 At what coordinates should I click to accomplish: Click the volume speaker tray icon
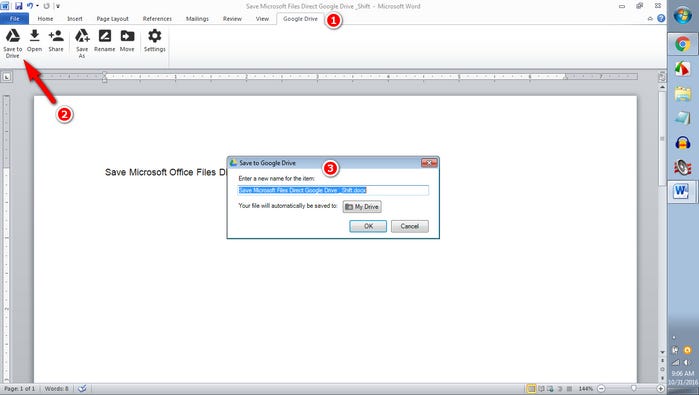click(687, 362)
